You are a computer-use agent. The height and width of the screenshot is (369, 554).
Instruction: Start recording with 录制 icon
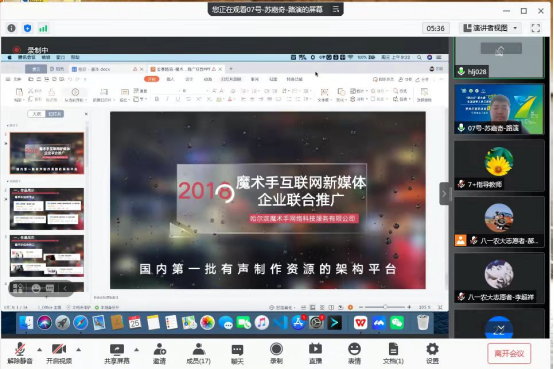click(x=276, y=353)
